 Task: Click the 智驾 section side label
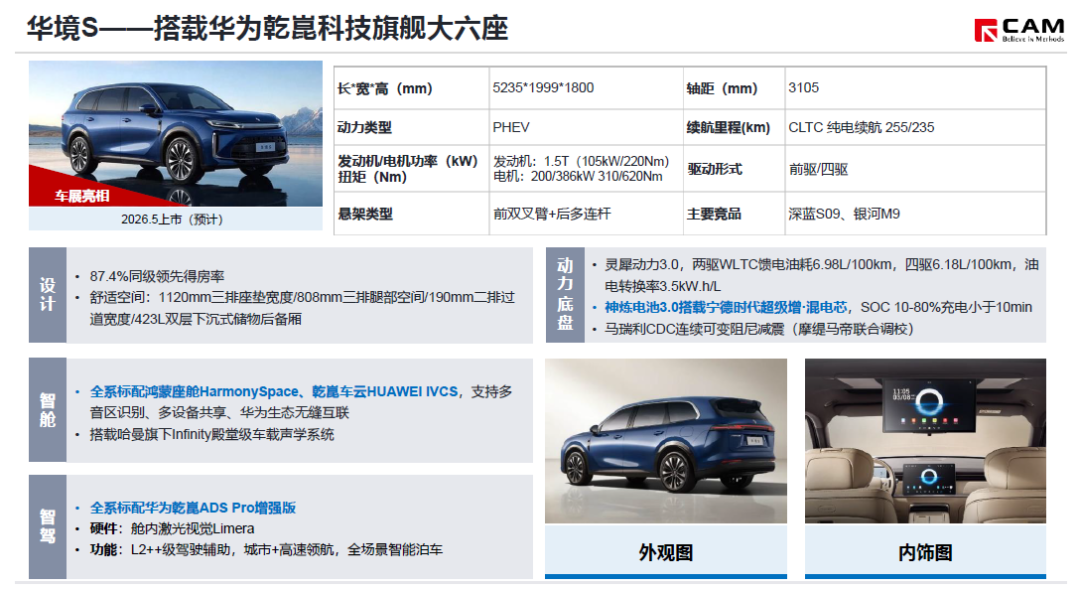coord(48,527)
